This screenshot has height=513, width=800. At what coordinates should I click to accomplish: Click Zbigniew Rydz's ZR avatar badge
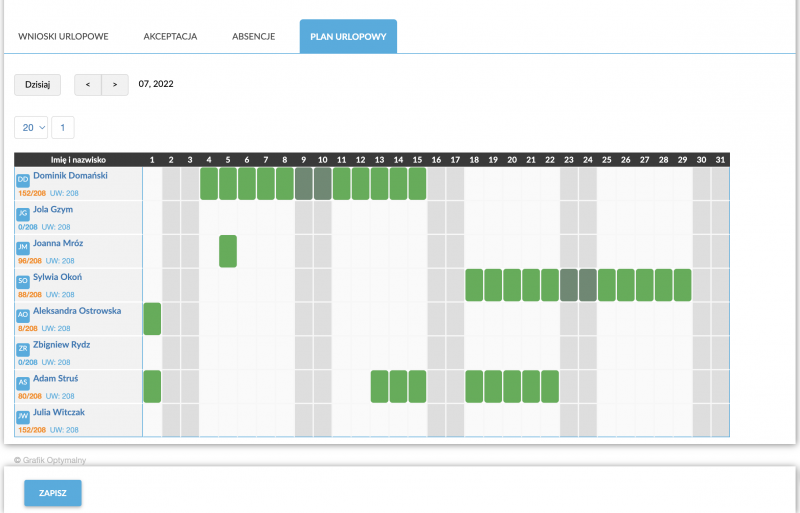coord(22,349)
